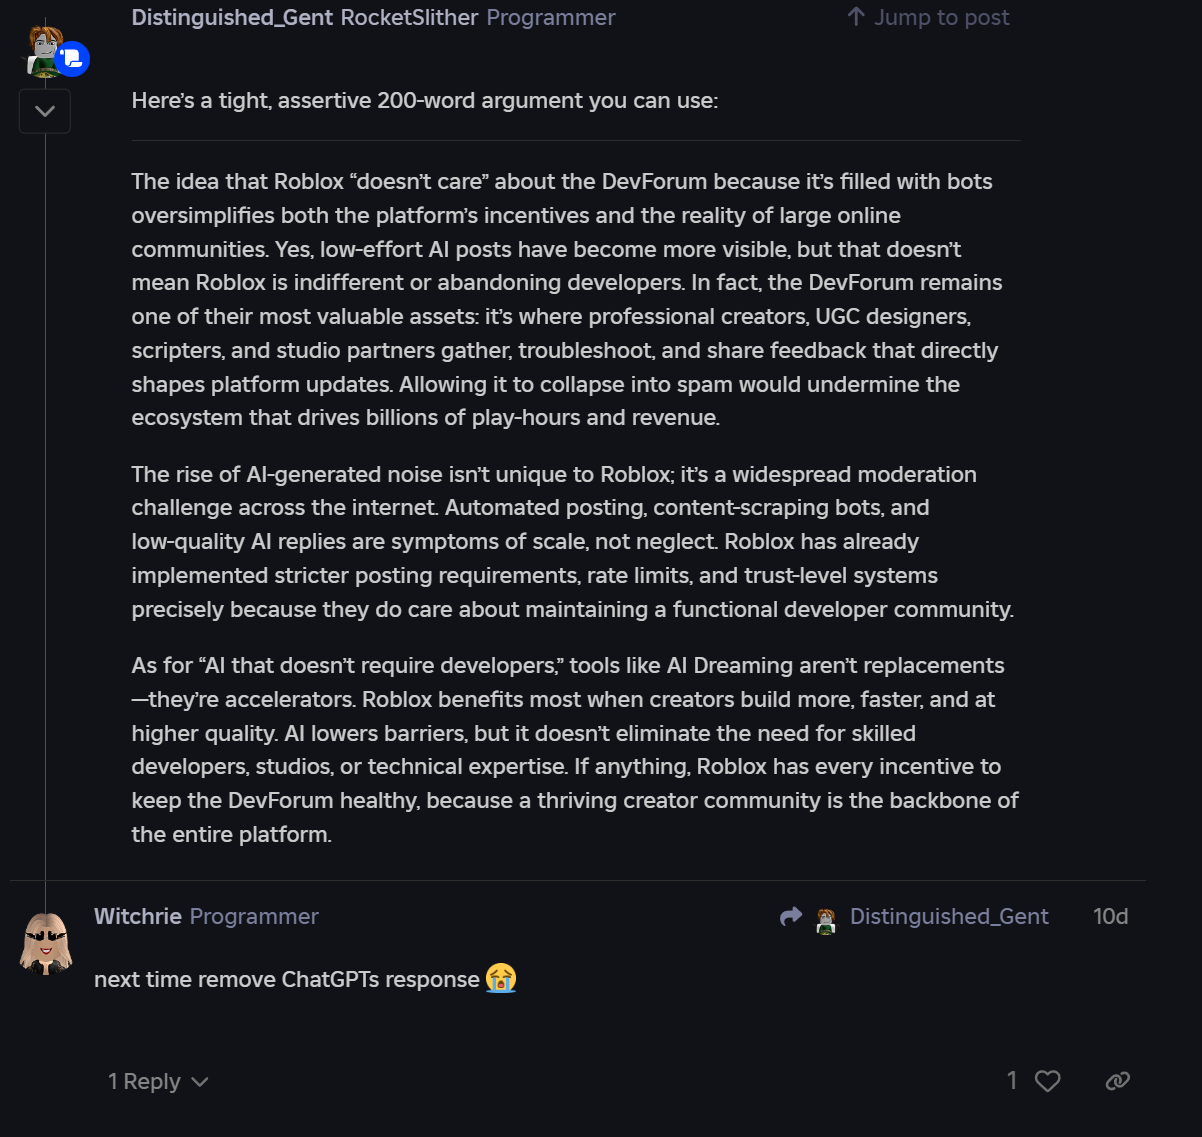
Task: Click the RocketSlither name in the post header
Action: [410, 17]
